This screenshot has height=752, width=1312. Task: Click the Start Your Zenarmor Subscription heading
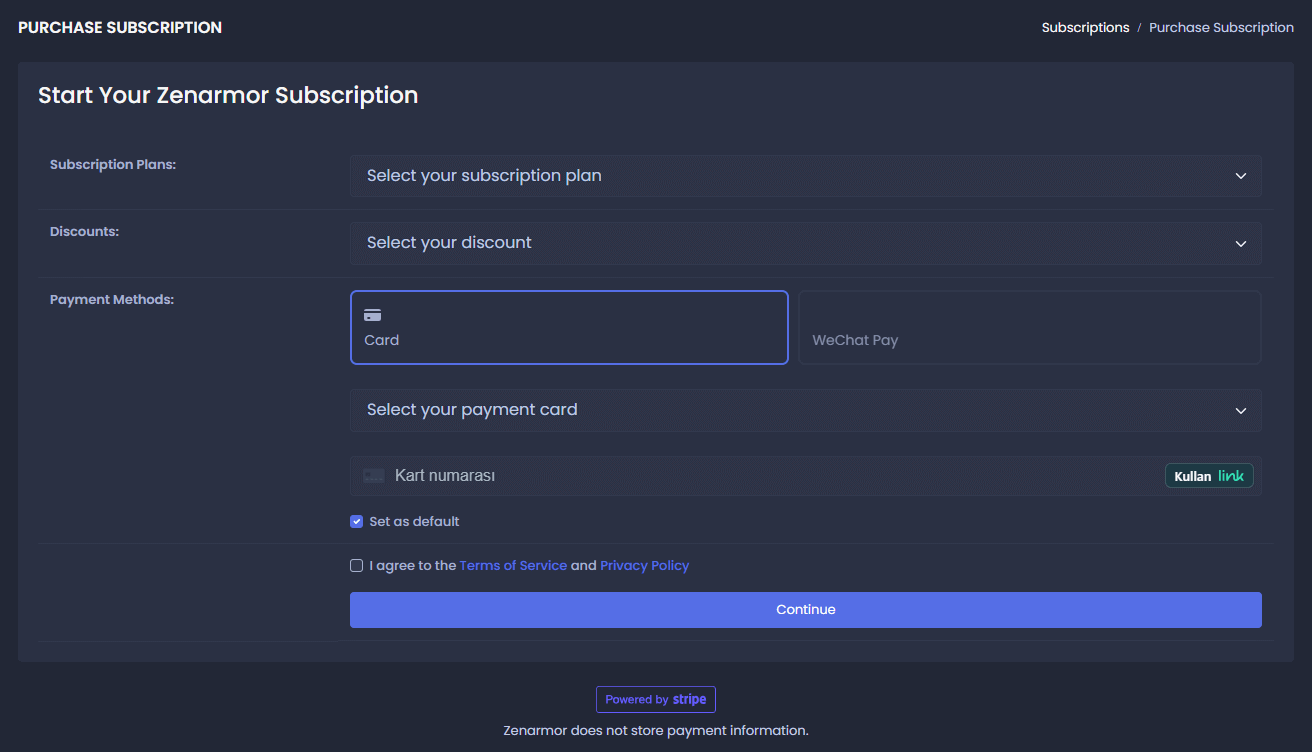(x=228, y=96)
